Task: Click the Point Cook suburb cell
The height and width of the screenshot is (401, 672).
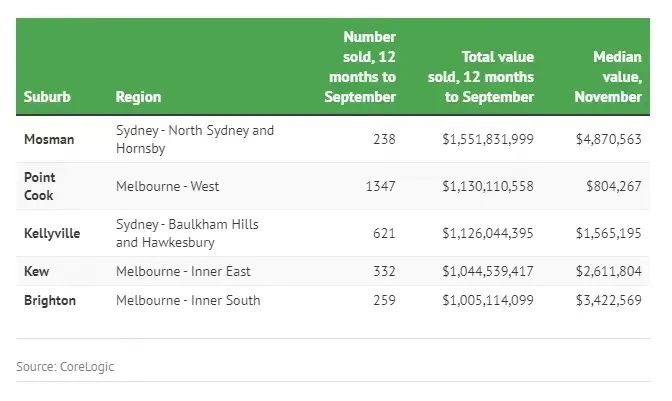Action: pos(40,185)
